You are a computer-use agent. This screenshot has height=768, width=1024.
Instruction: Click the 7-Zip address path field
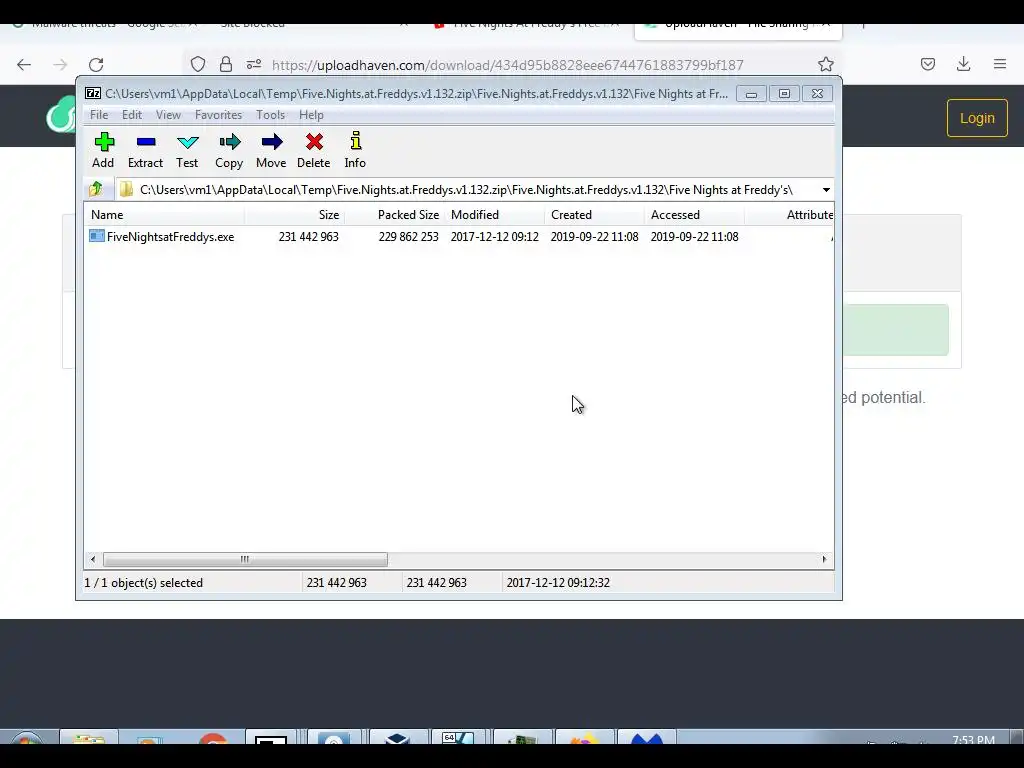[466, 190]
